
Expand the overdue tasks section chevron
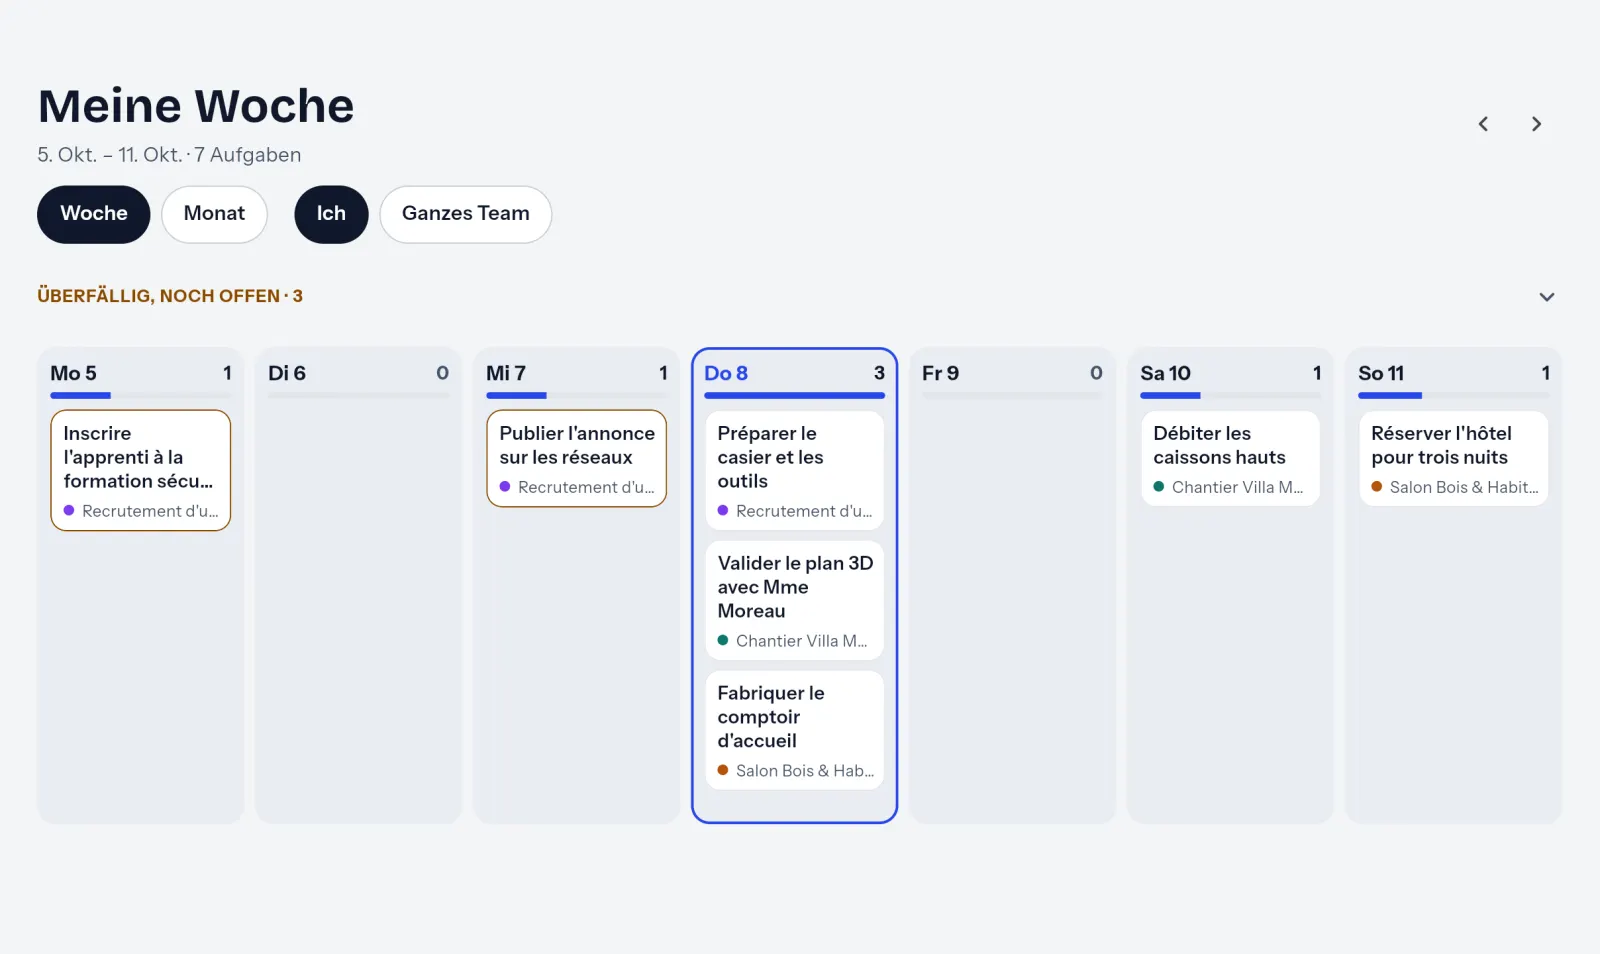1546,297
